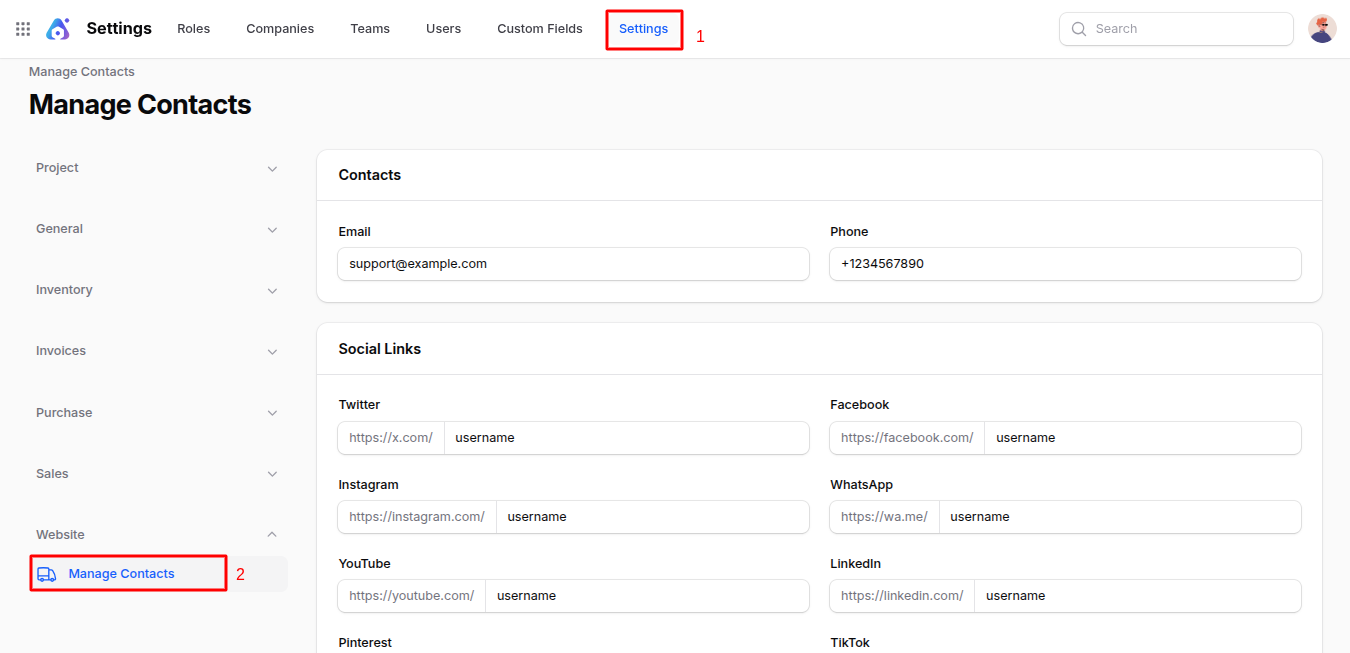Open the apps grid icon
The height and width of the screenshot is (653, 1350).
(22, 28)
